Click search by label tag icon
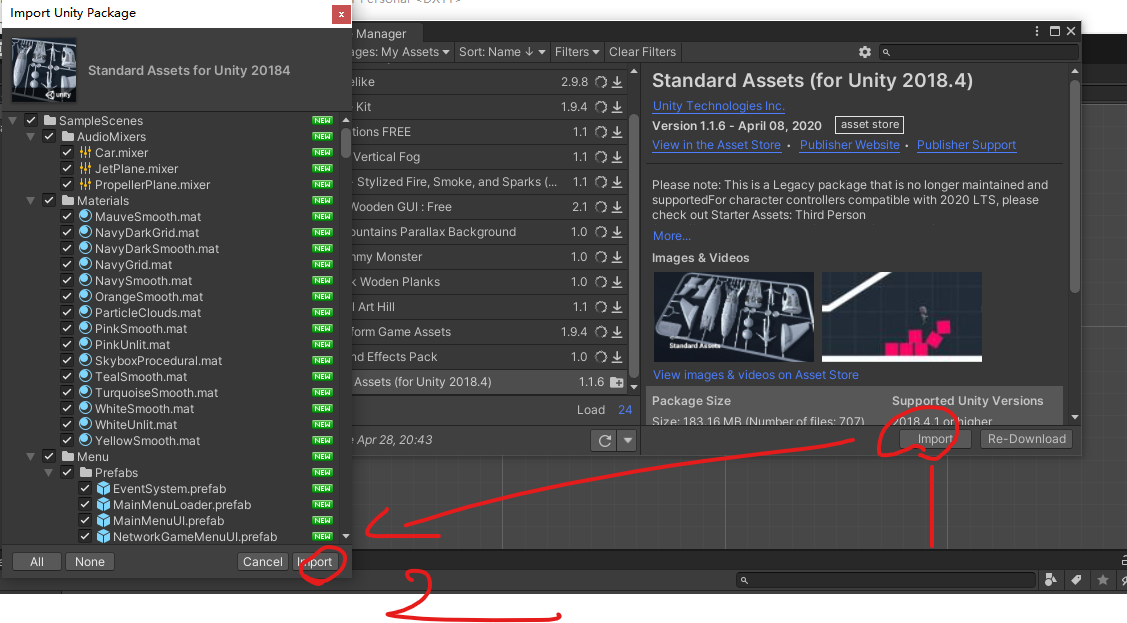 click(1076, 580)
